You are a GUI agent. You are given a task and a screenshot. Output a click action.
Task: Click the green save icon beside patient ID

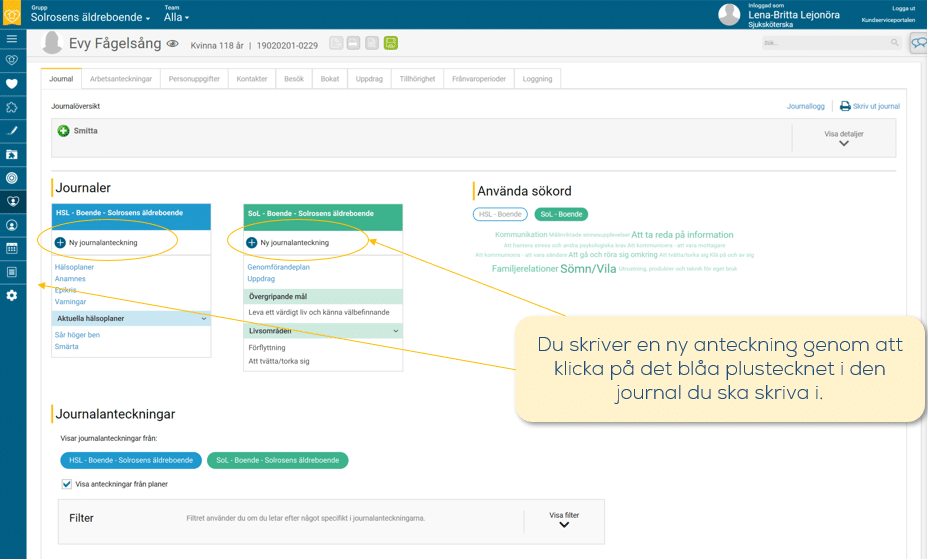pos(390,43)
